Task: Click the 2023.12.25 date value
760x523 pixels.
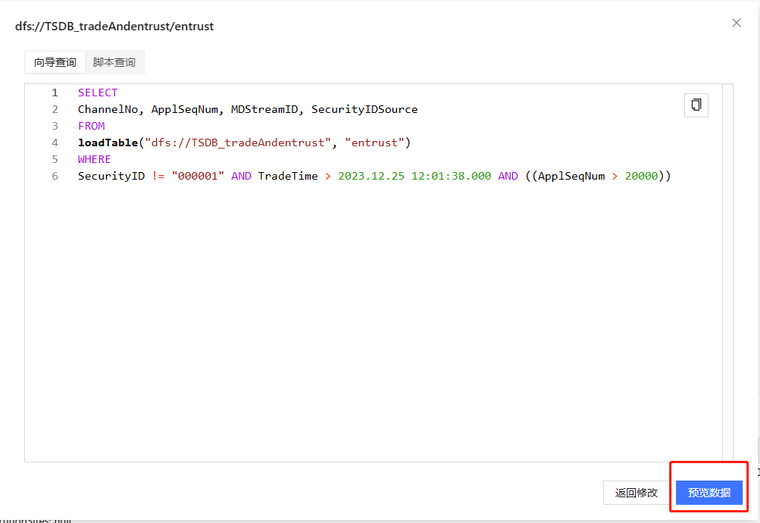Action: pos(370,176)
